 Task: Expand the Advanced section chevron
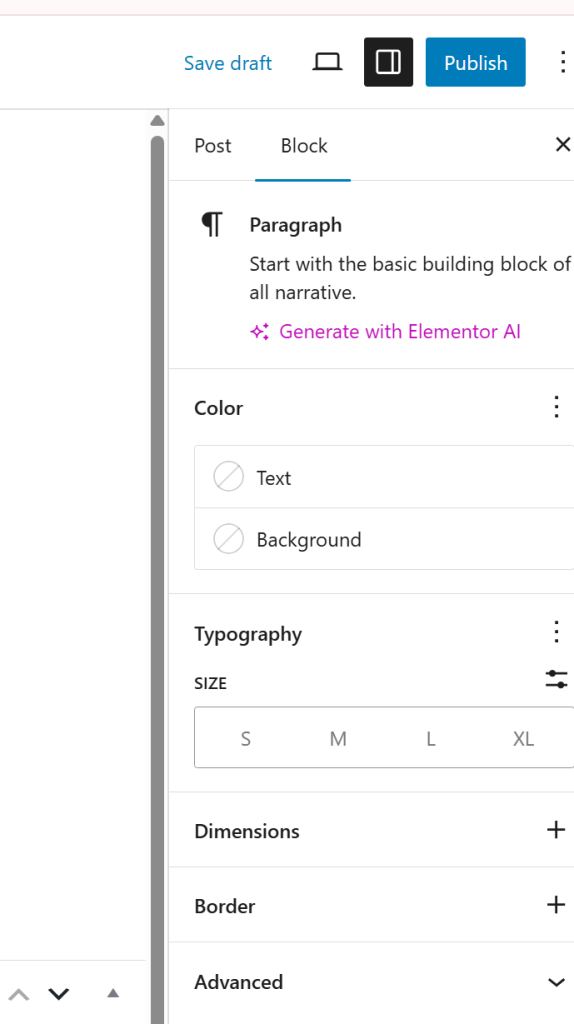556,982
